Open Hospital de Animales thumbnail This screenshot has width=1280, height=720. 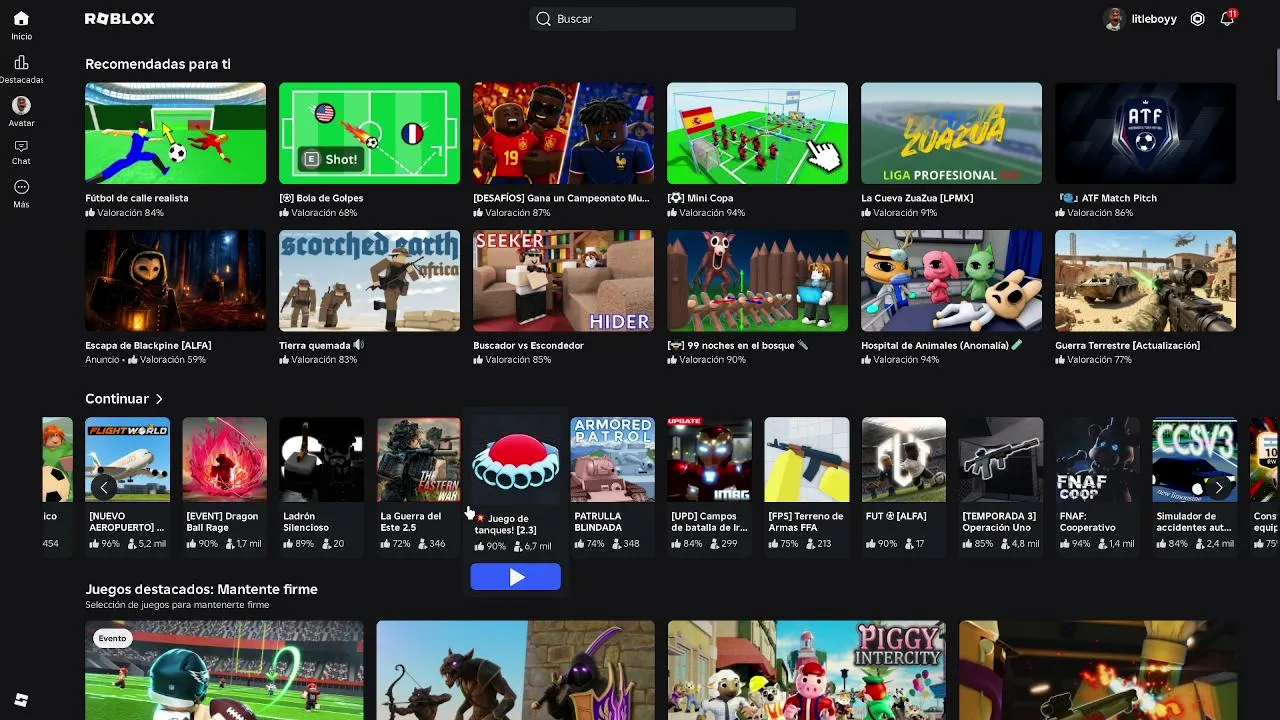coord(951,281)
